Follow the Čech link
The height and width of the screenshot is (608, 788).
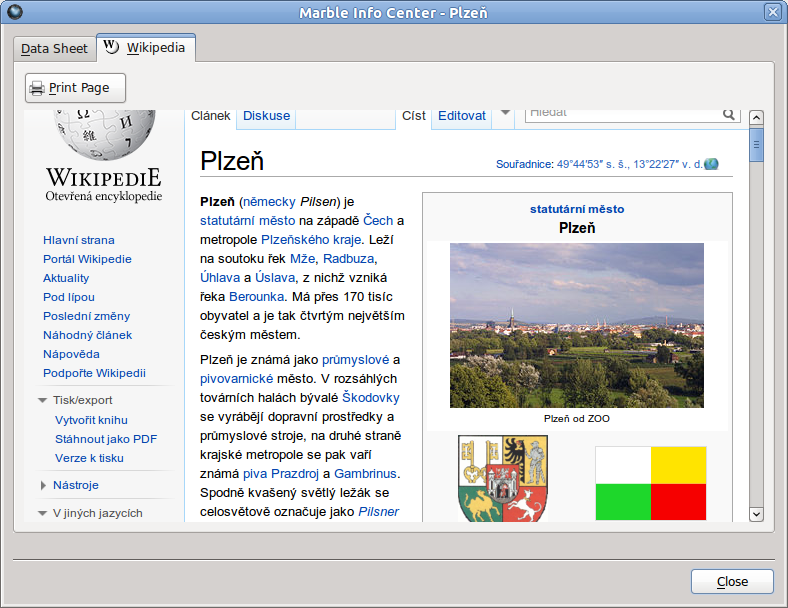(378, 221)
